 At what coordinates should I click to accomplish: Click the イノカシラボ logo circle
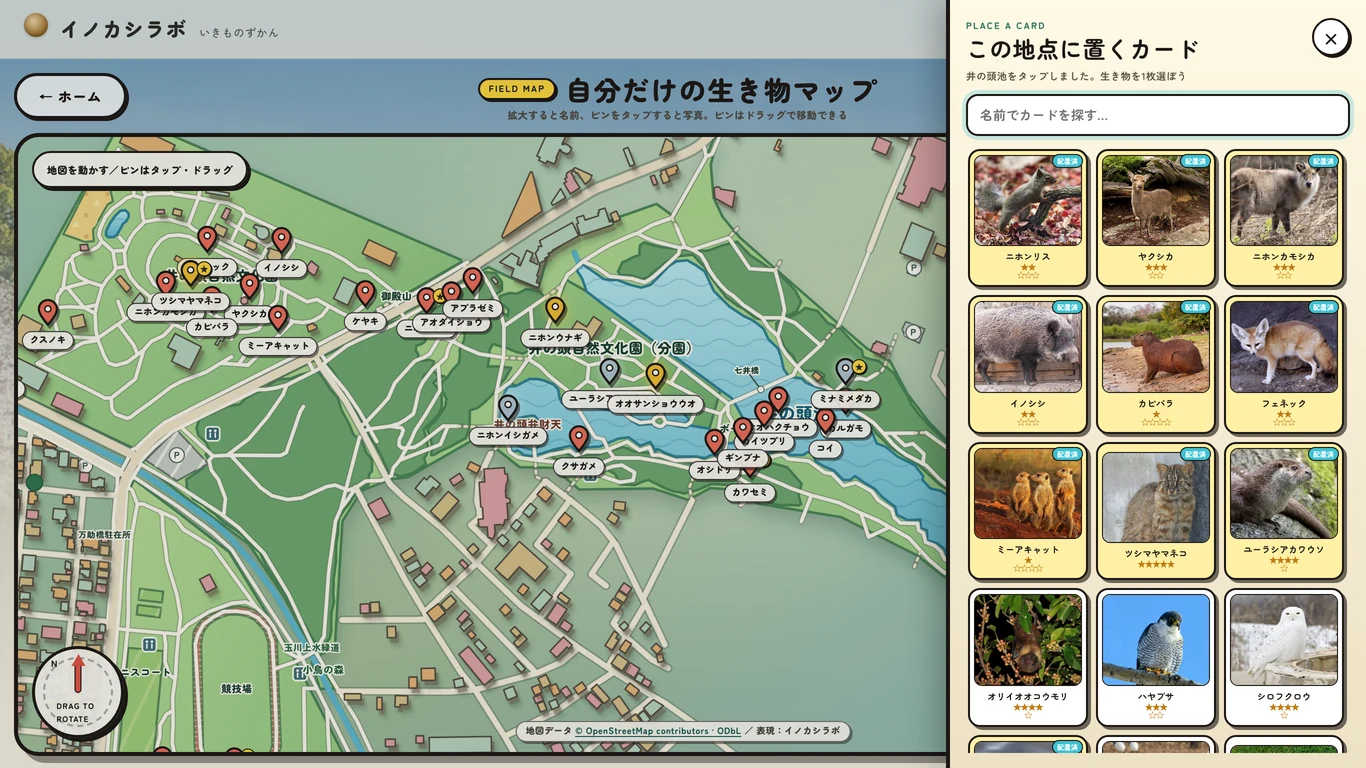click(x=36, y=25)
